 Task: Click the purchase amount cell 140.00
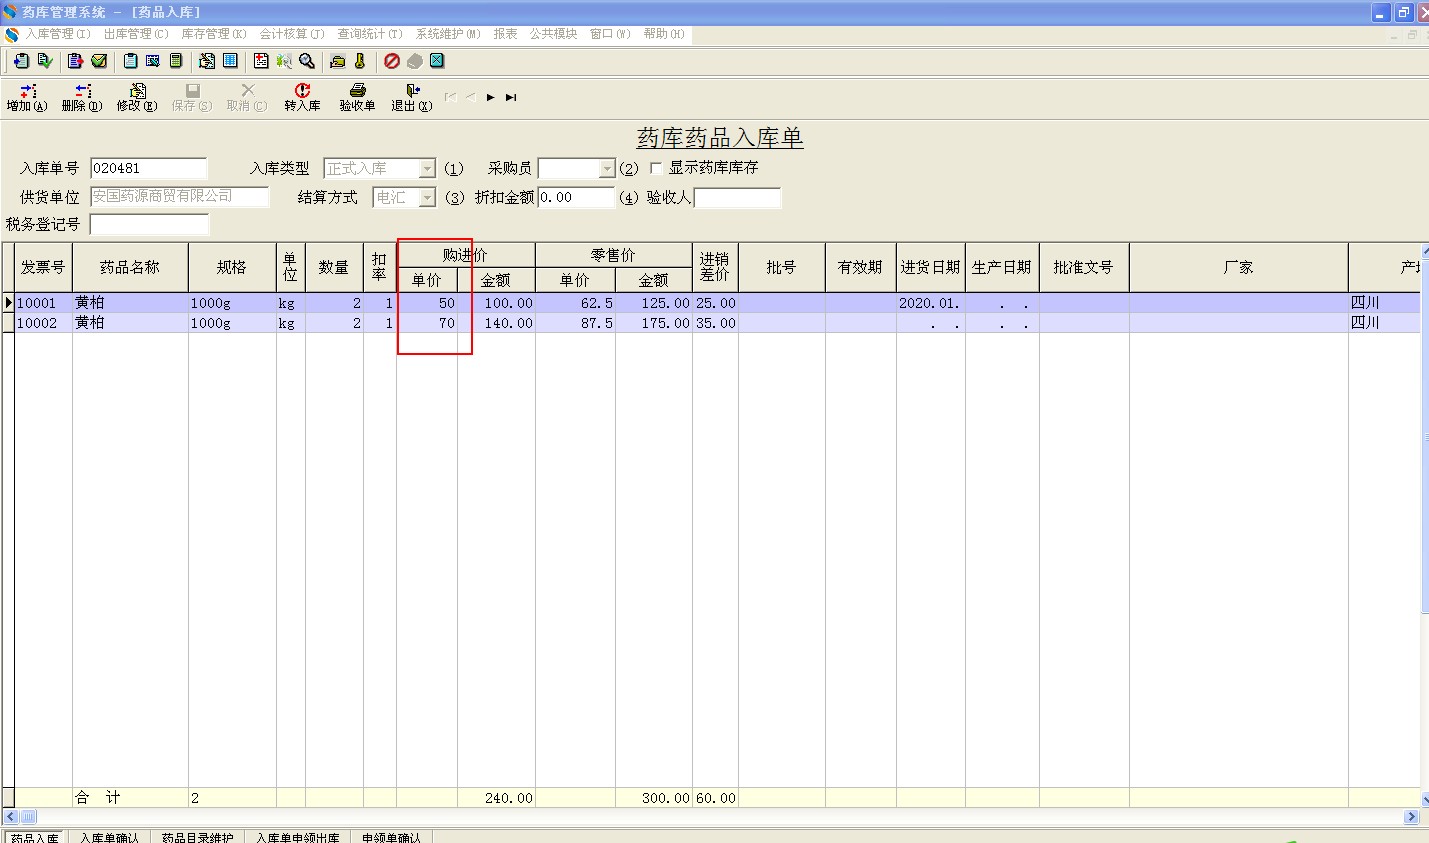[496, 323]
